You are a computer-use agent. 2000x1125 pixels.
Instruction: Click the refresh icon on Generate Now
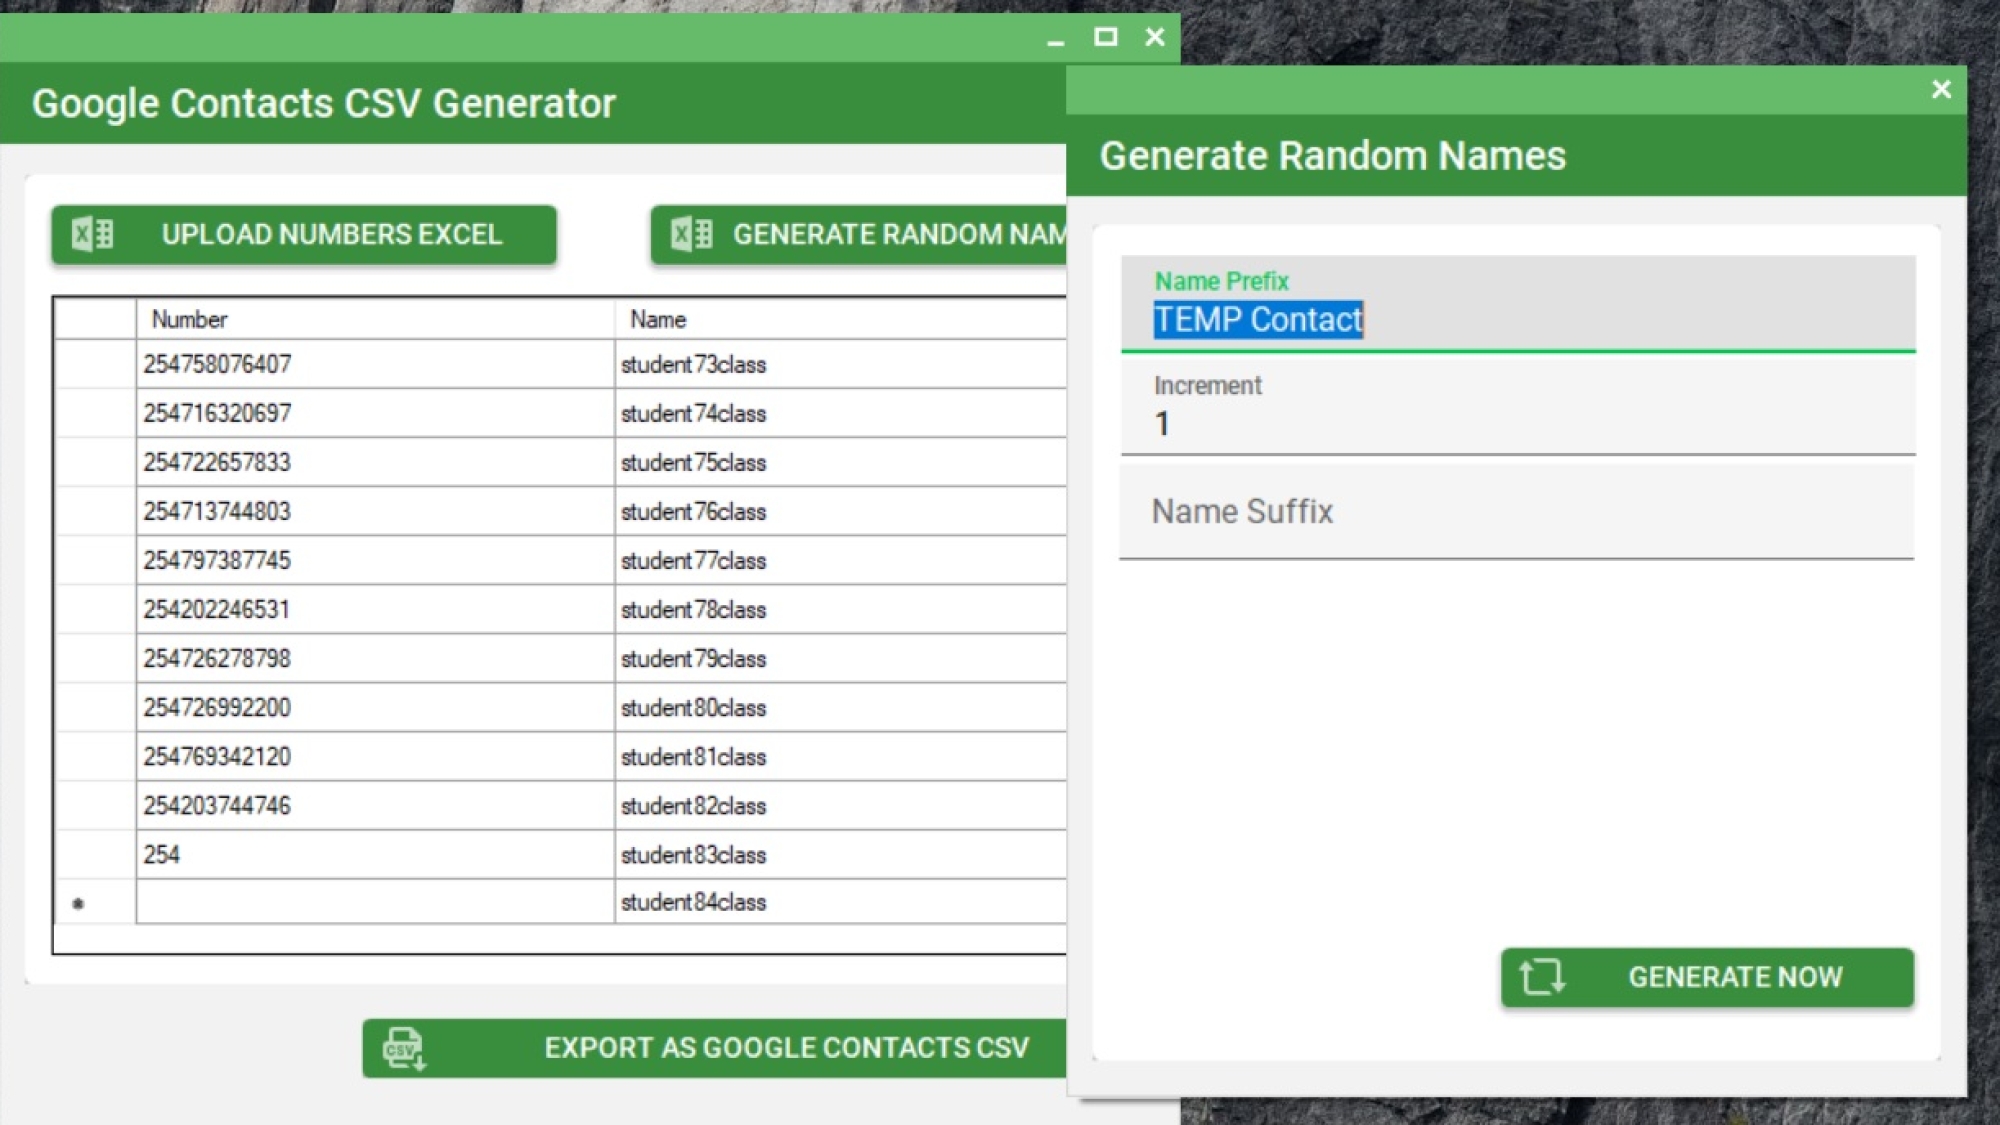tap(1541, 977)
